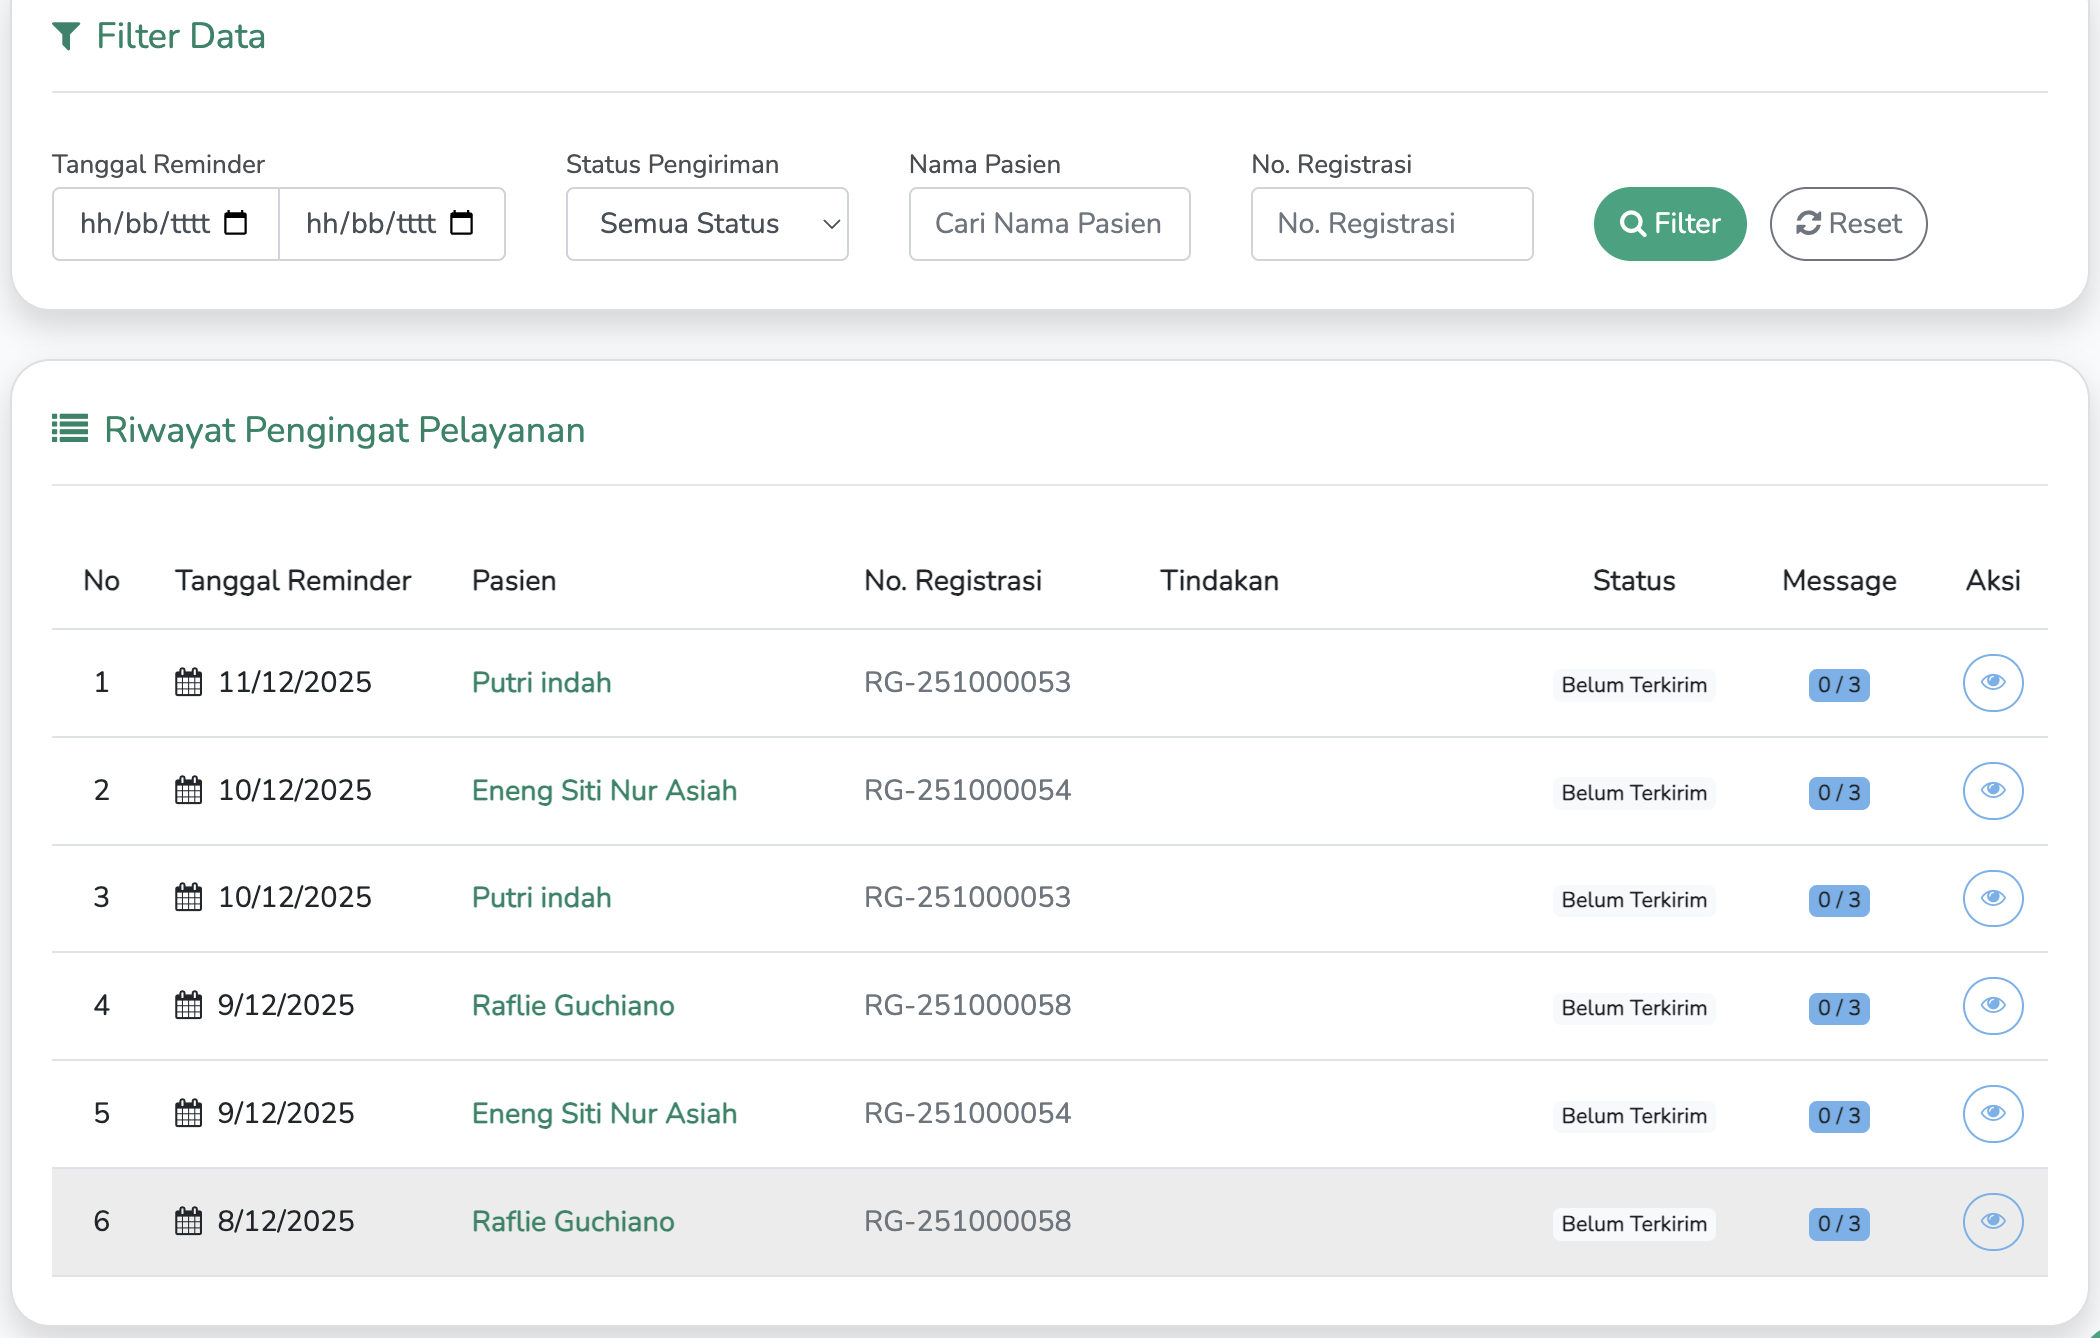This screenshot has height=1338, width=2100.
Task: Open patient link Putri indah in row 1
Action: pos(541,683)
